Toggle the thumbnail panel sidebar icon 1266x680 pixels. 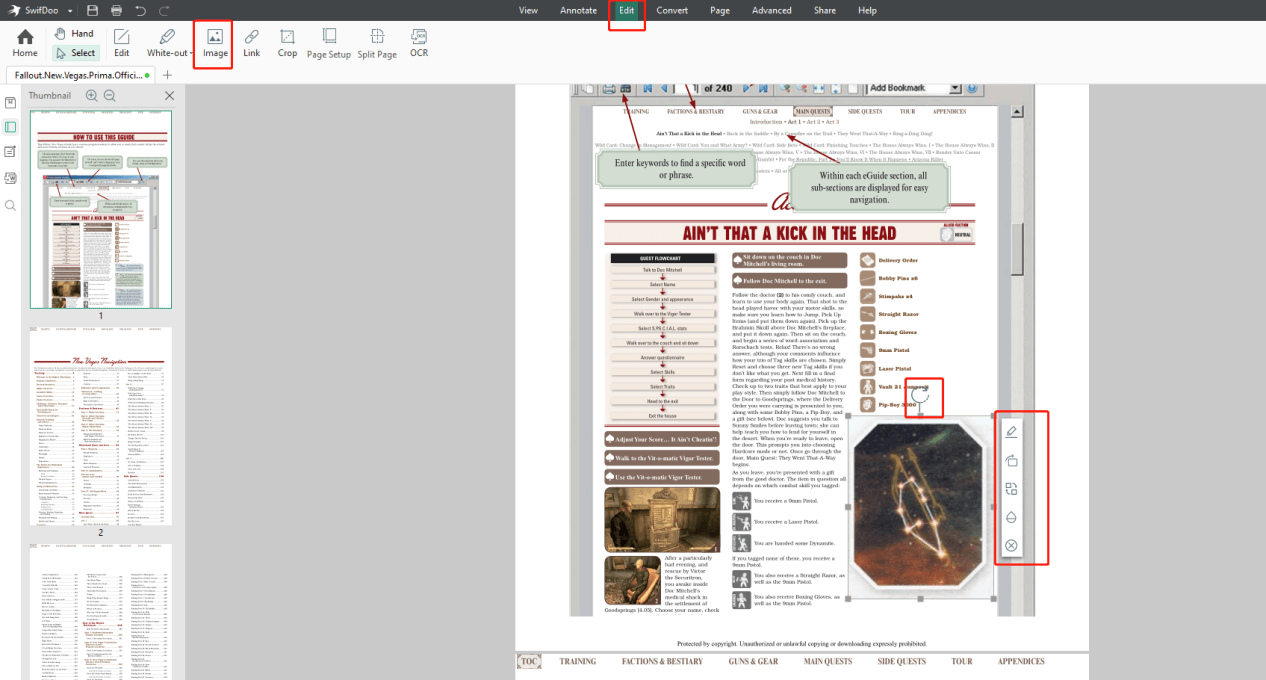tap(12, 127)
